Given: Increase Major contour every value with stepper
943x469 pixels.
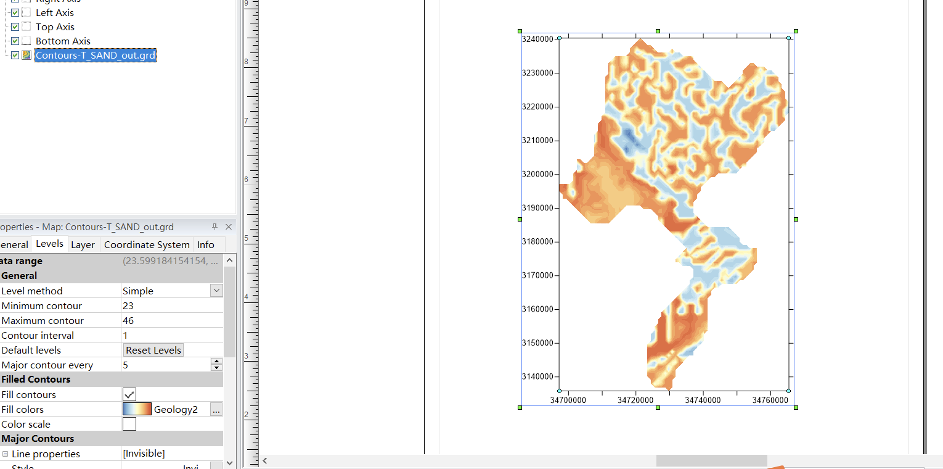Looking at the screenshot, I should (x=218, y=362).
